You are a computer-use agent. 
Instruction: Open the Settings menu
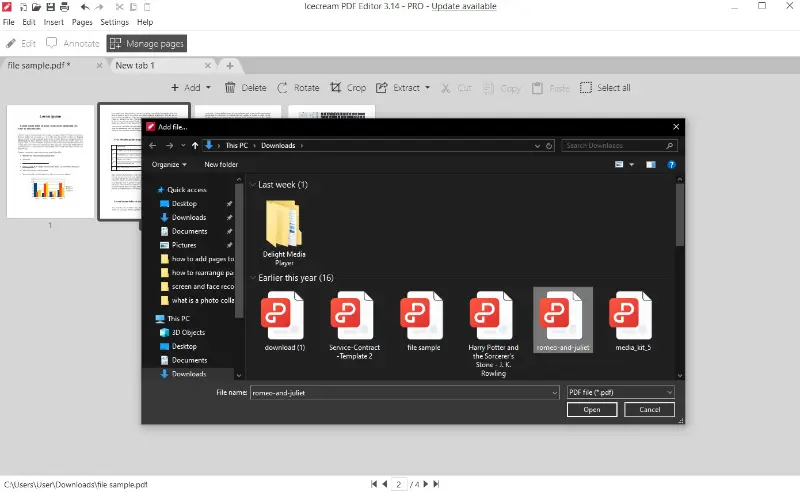(x=114, y=22)
